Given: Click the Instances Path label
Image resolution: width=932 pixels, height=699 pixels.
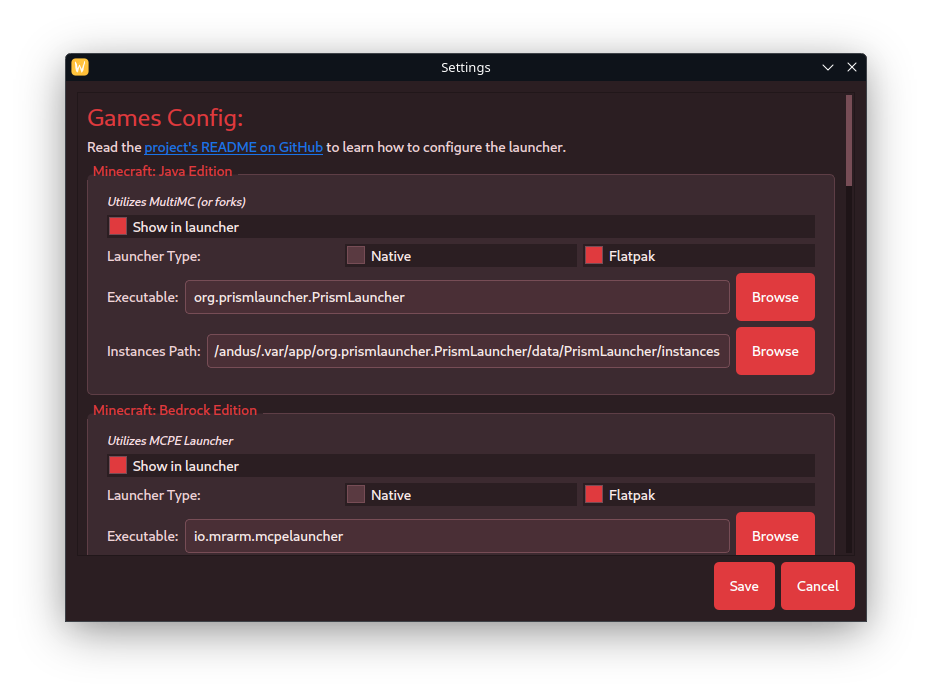Looking at the screenshot, I should pos(154,351).
